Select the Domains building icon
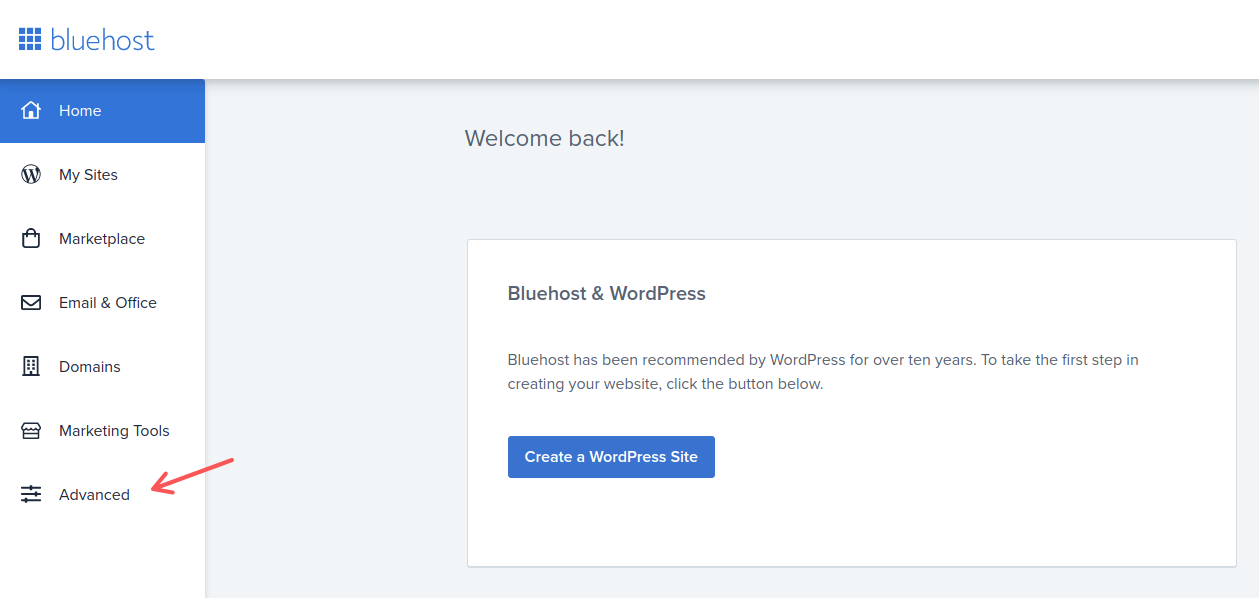Viewport: 1259px width, 598px height. point(30,366)
